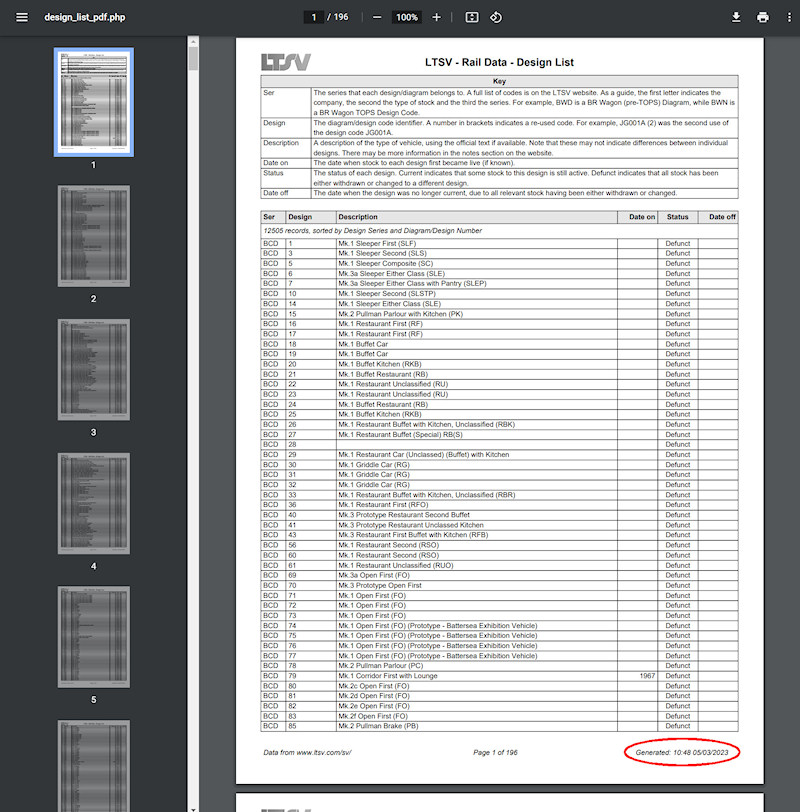Print the design list PDF

point(762,17)
